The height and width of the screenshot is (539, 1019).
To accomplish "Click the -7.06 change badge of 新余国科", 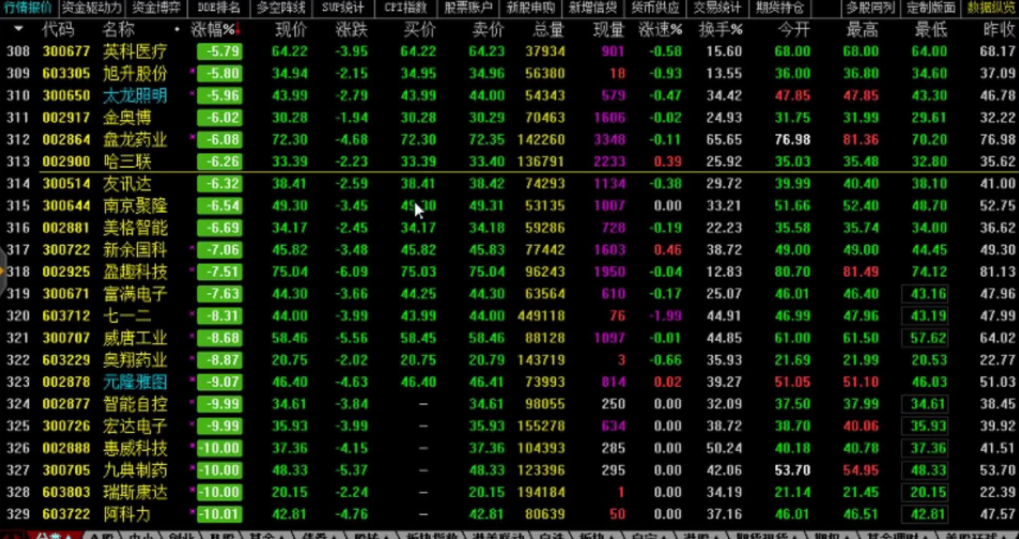I will (x=220, y=250).
